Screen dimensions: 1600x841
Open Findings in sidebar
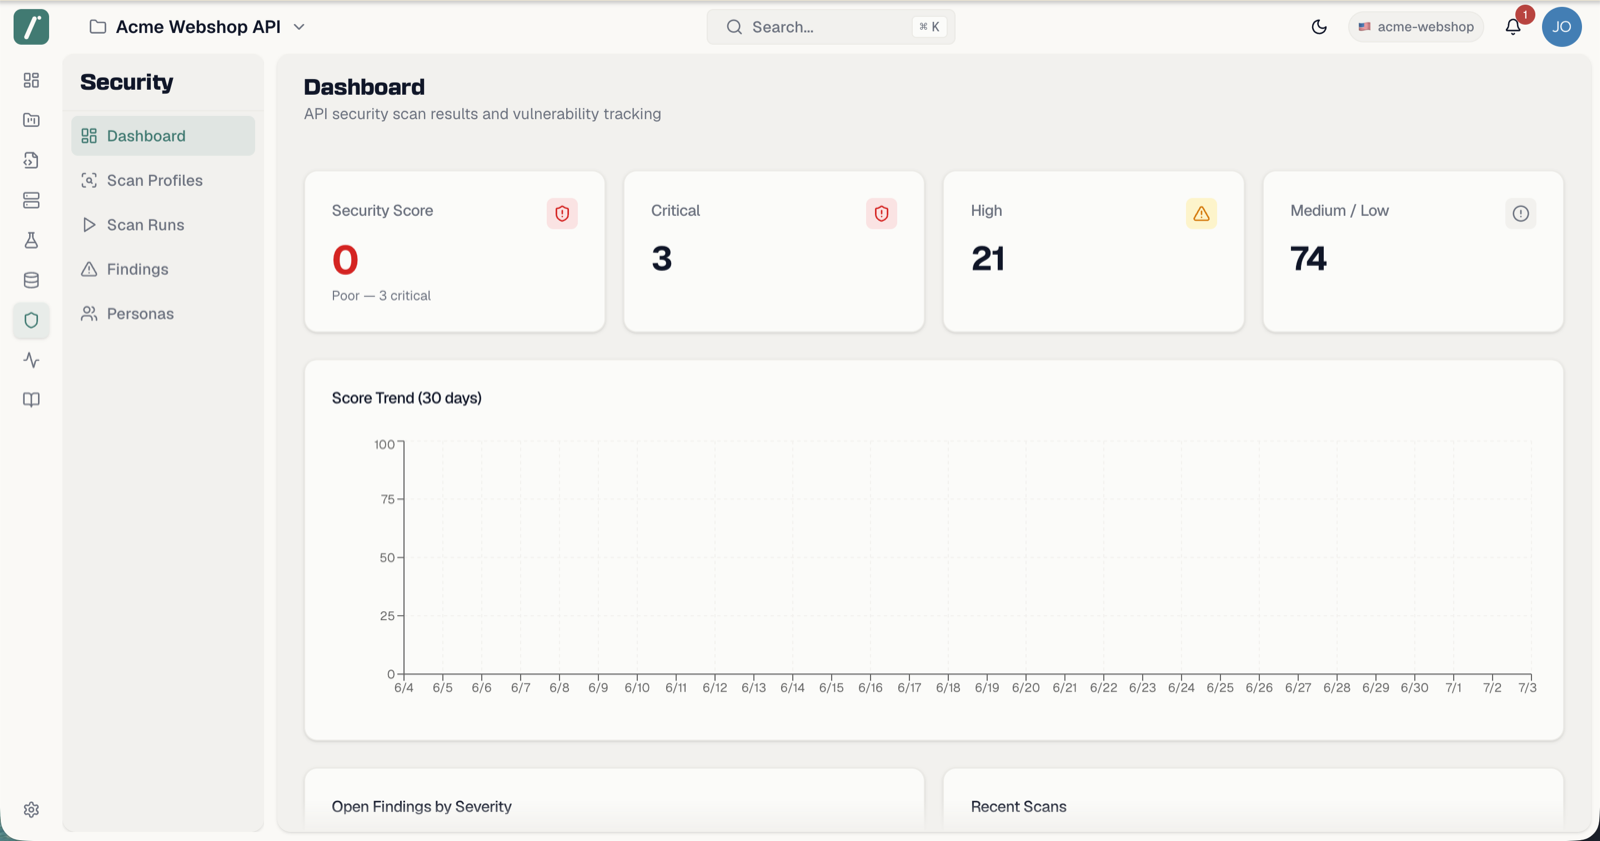tap(163, 269)
